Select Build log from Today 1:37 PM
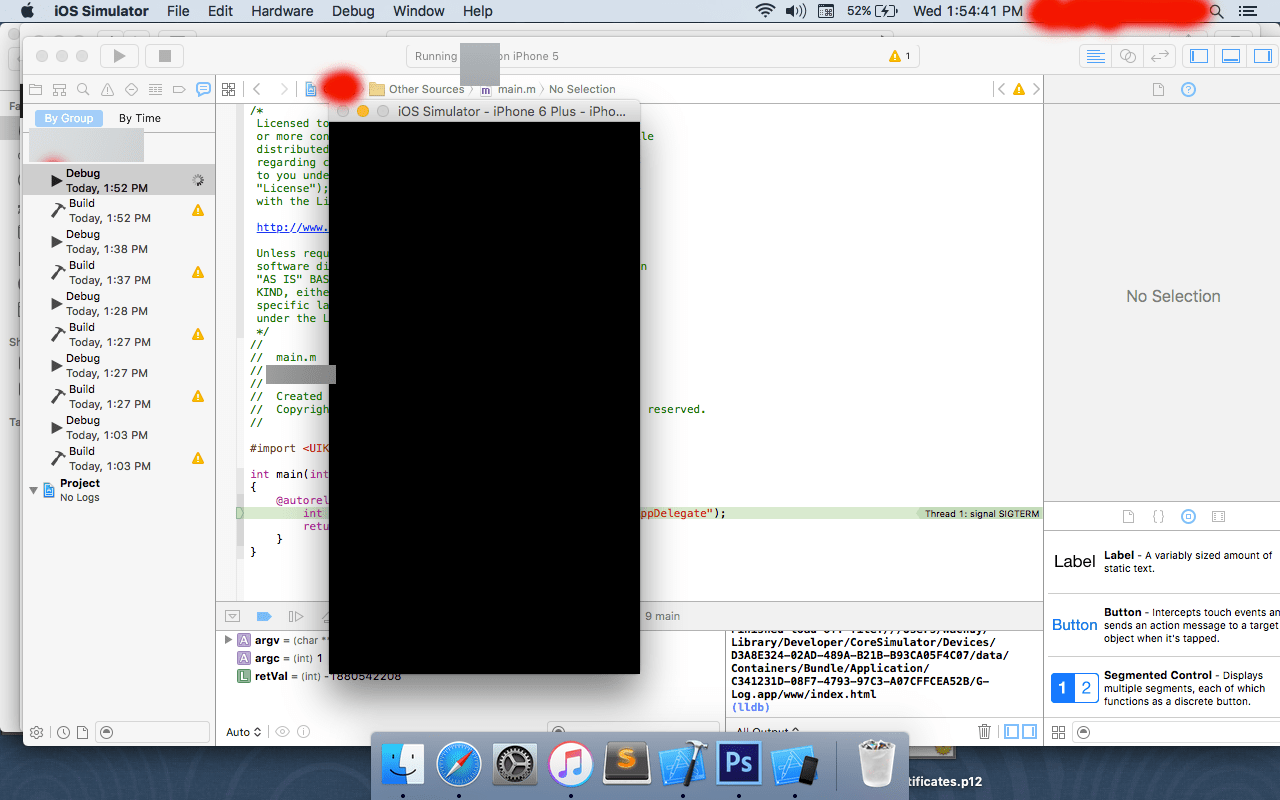1280x800 pixels. point(118,273)
